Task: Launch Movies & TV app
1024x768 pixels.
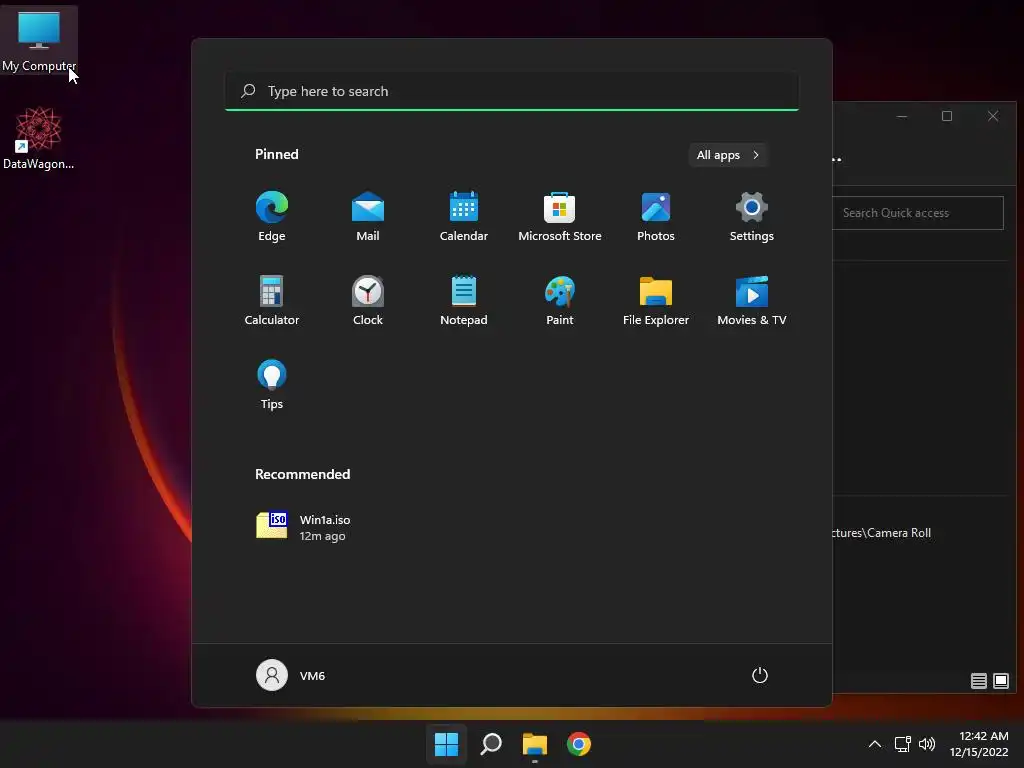Action: pos(752,300)
